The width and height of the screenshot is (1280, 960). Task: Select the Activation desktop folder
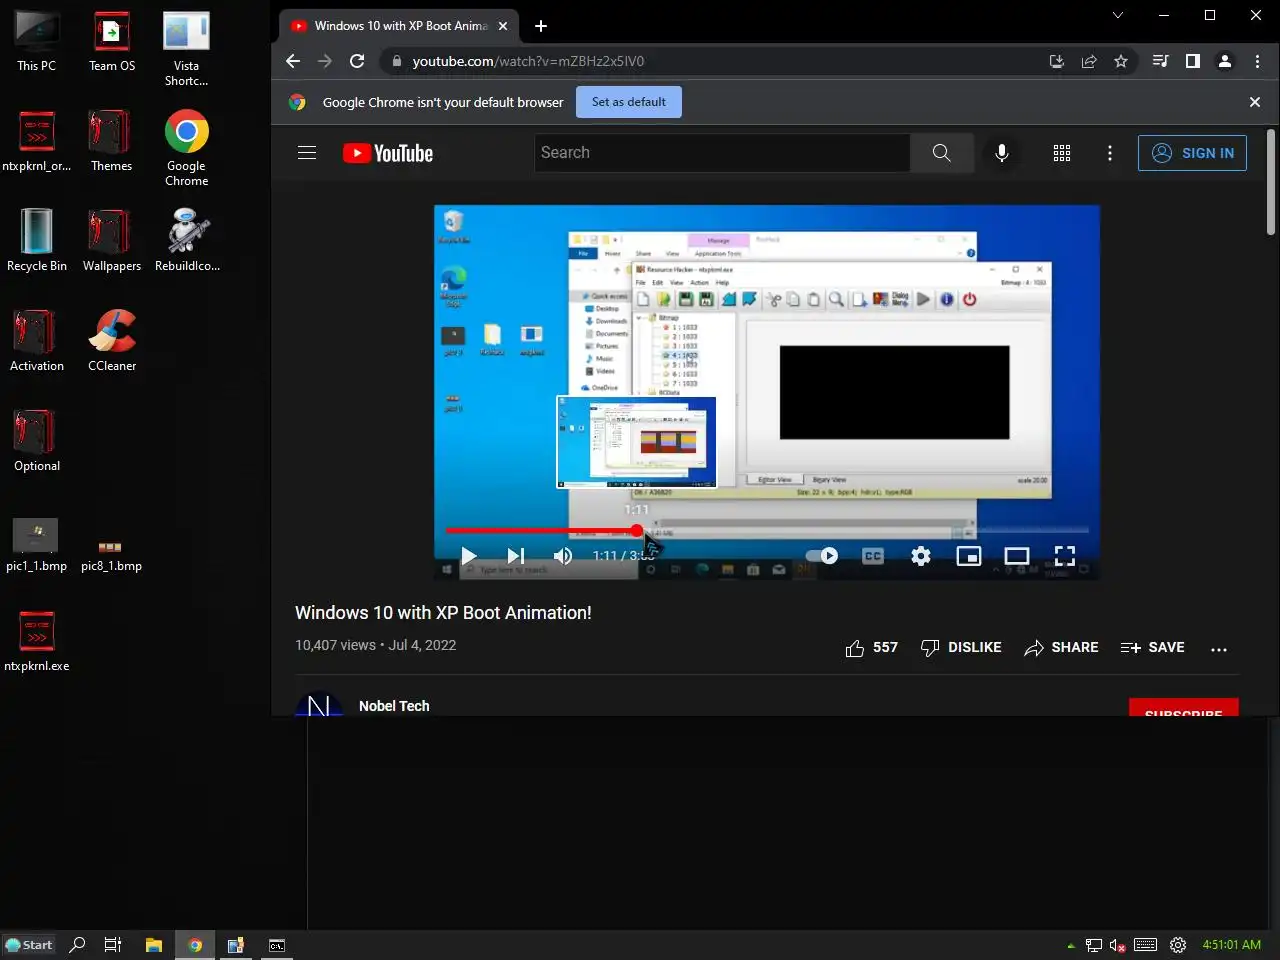[37, 341]
